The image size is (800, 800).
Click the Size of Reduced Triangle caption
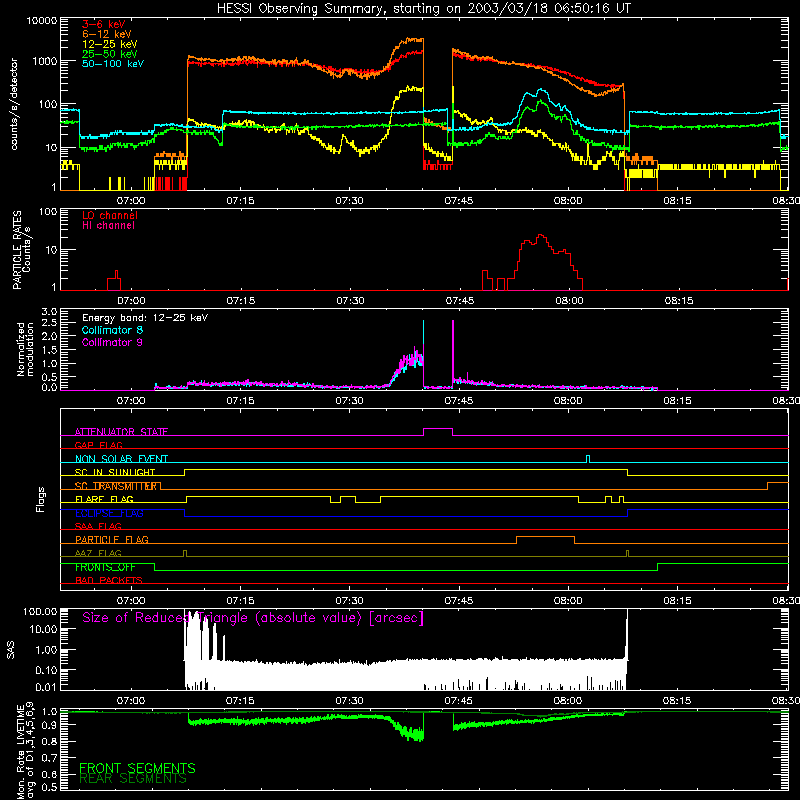tap(253, 618)
